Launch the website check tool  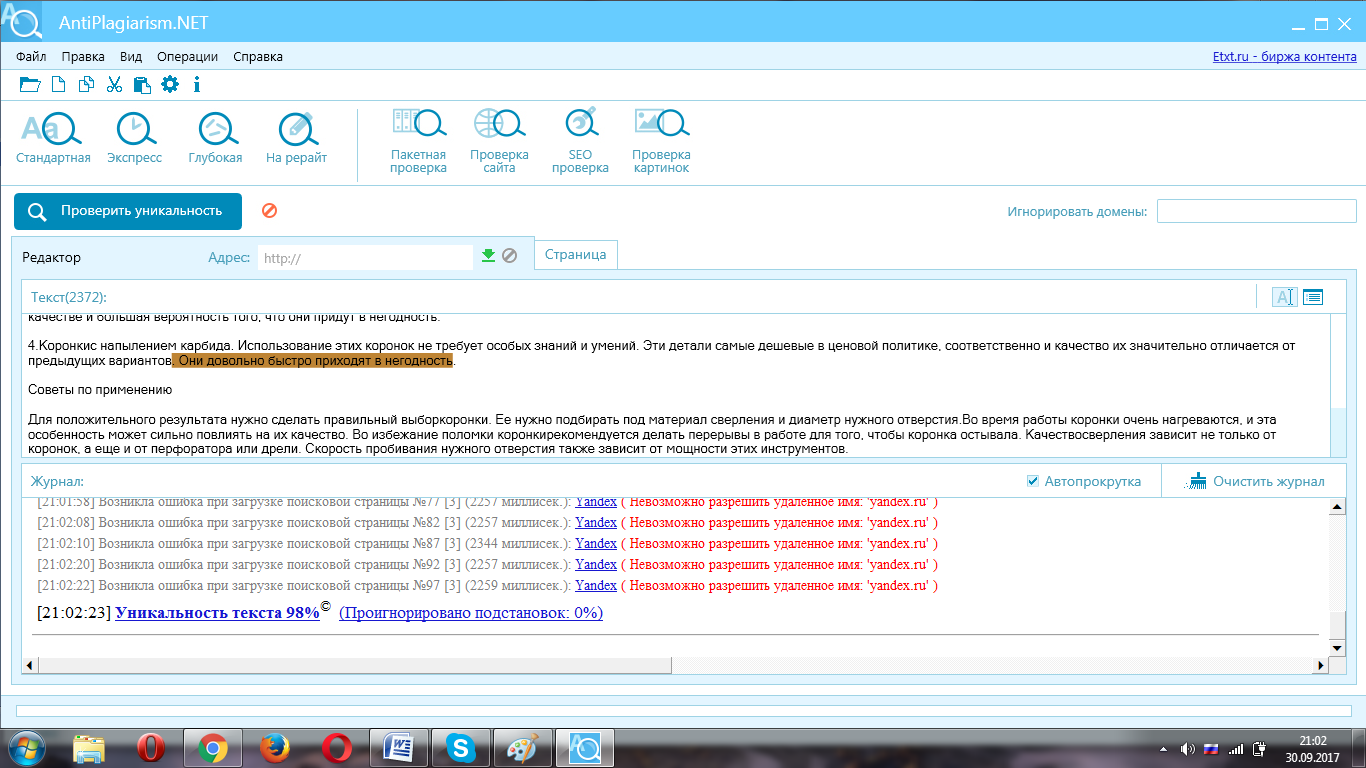pyautogui.click(x=499, y=140)
